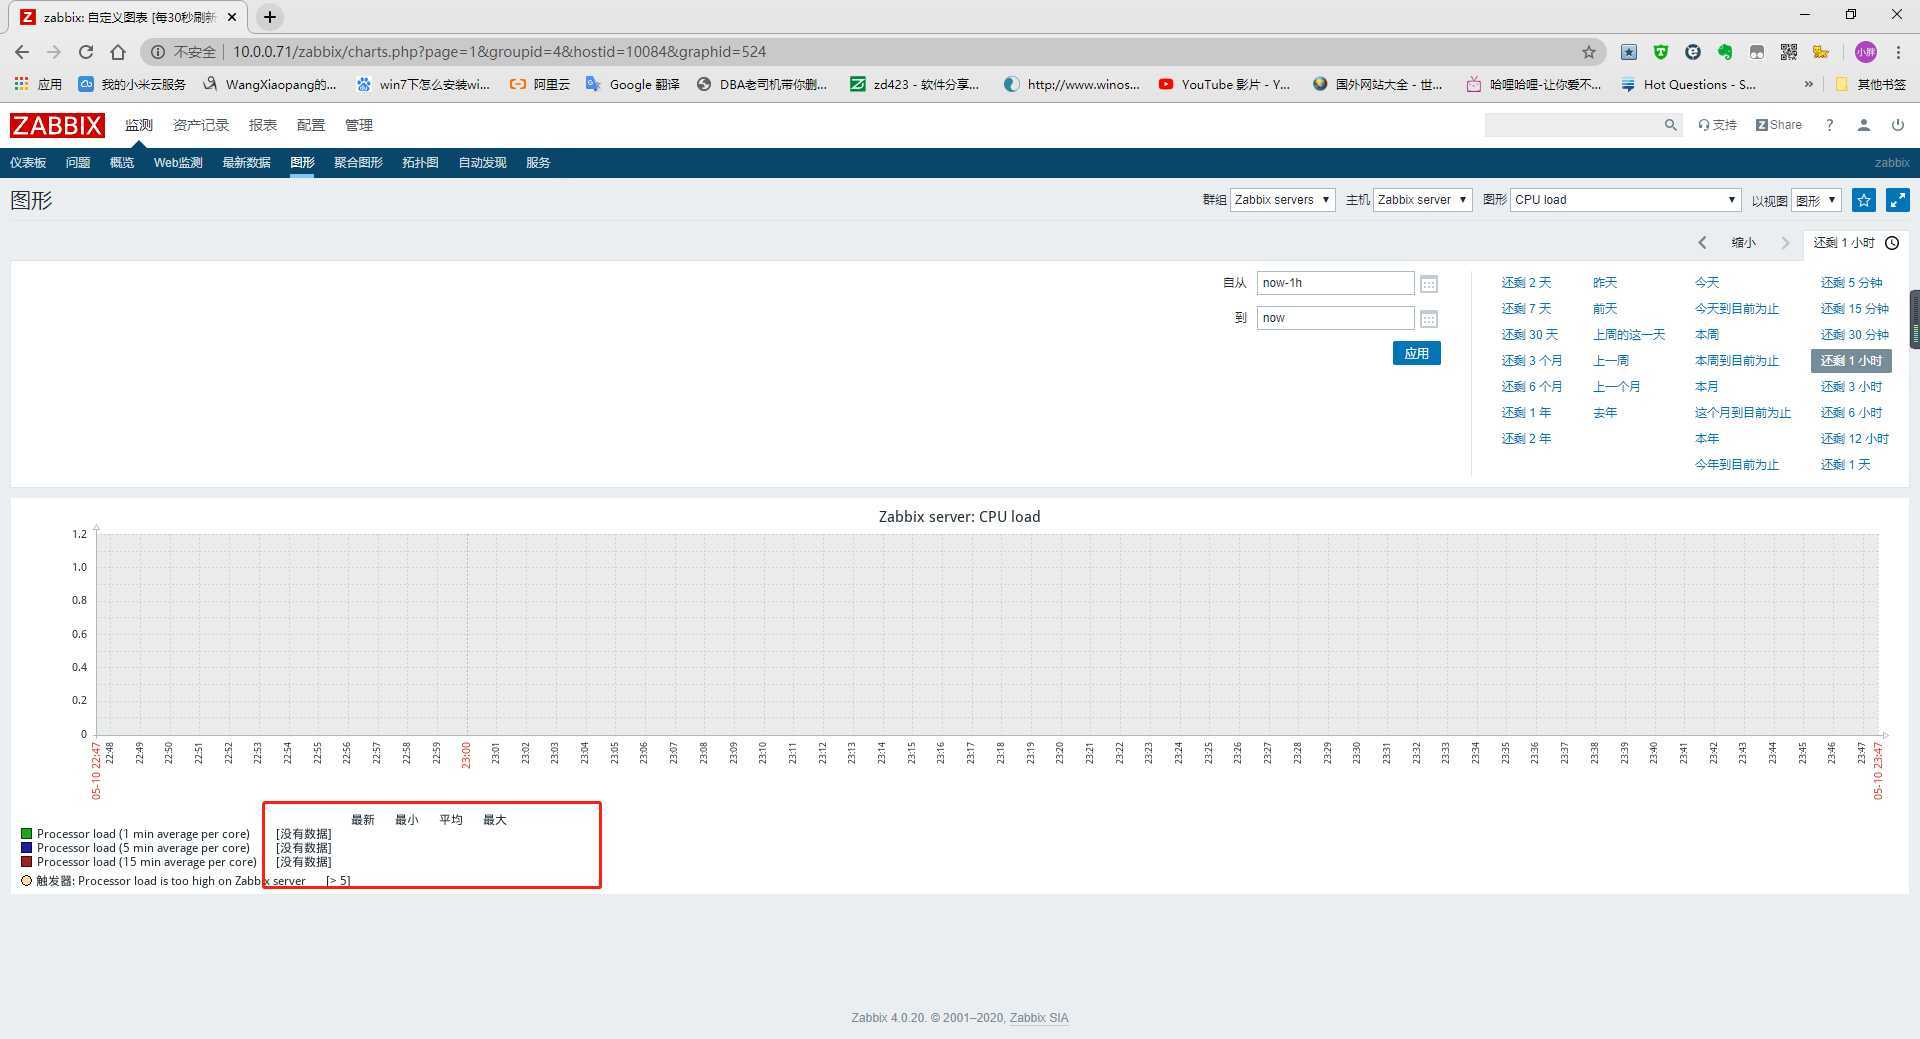Image resolution: width=1920 pixels, height=1039 pixels.
Task: Open YouTube bookmark
Action: (1224, 84)
